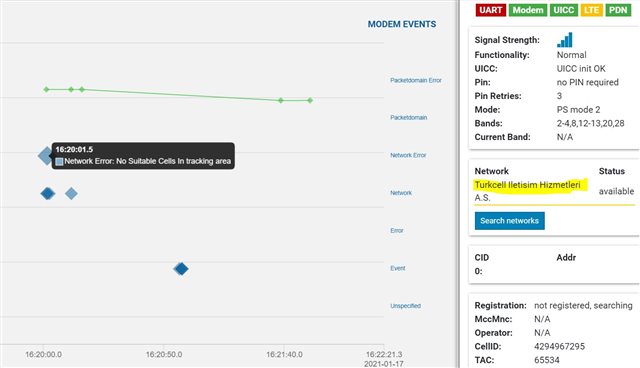Click the Network Error diamond marker
The width and height of the screenshot is (640, 368).
pos(45,155)
